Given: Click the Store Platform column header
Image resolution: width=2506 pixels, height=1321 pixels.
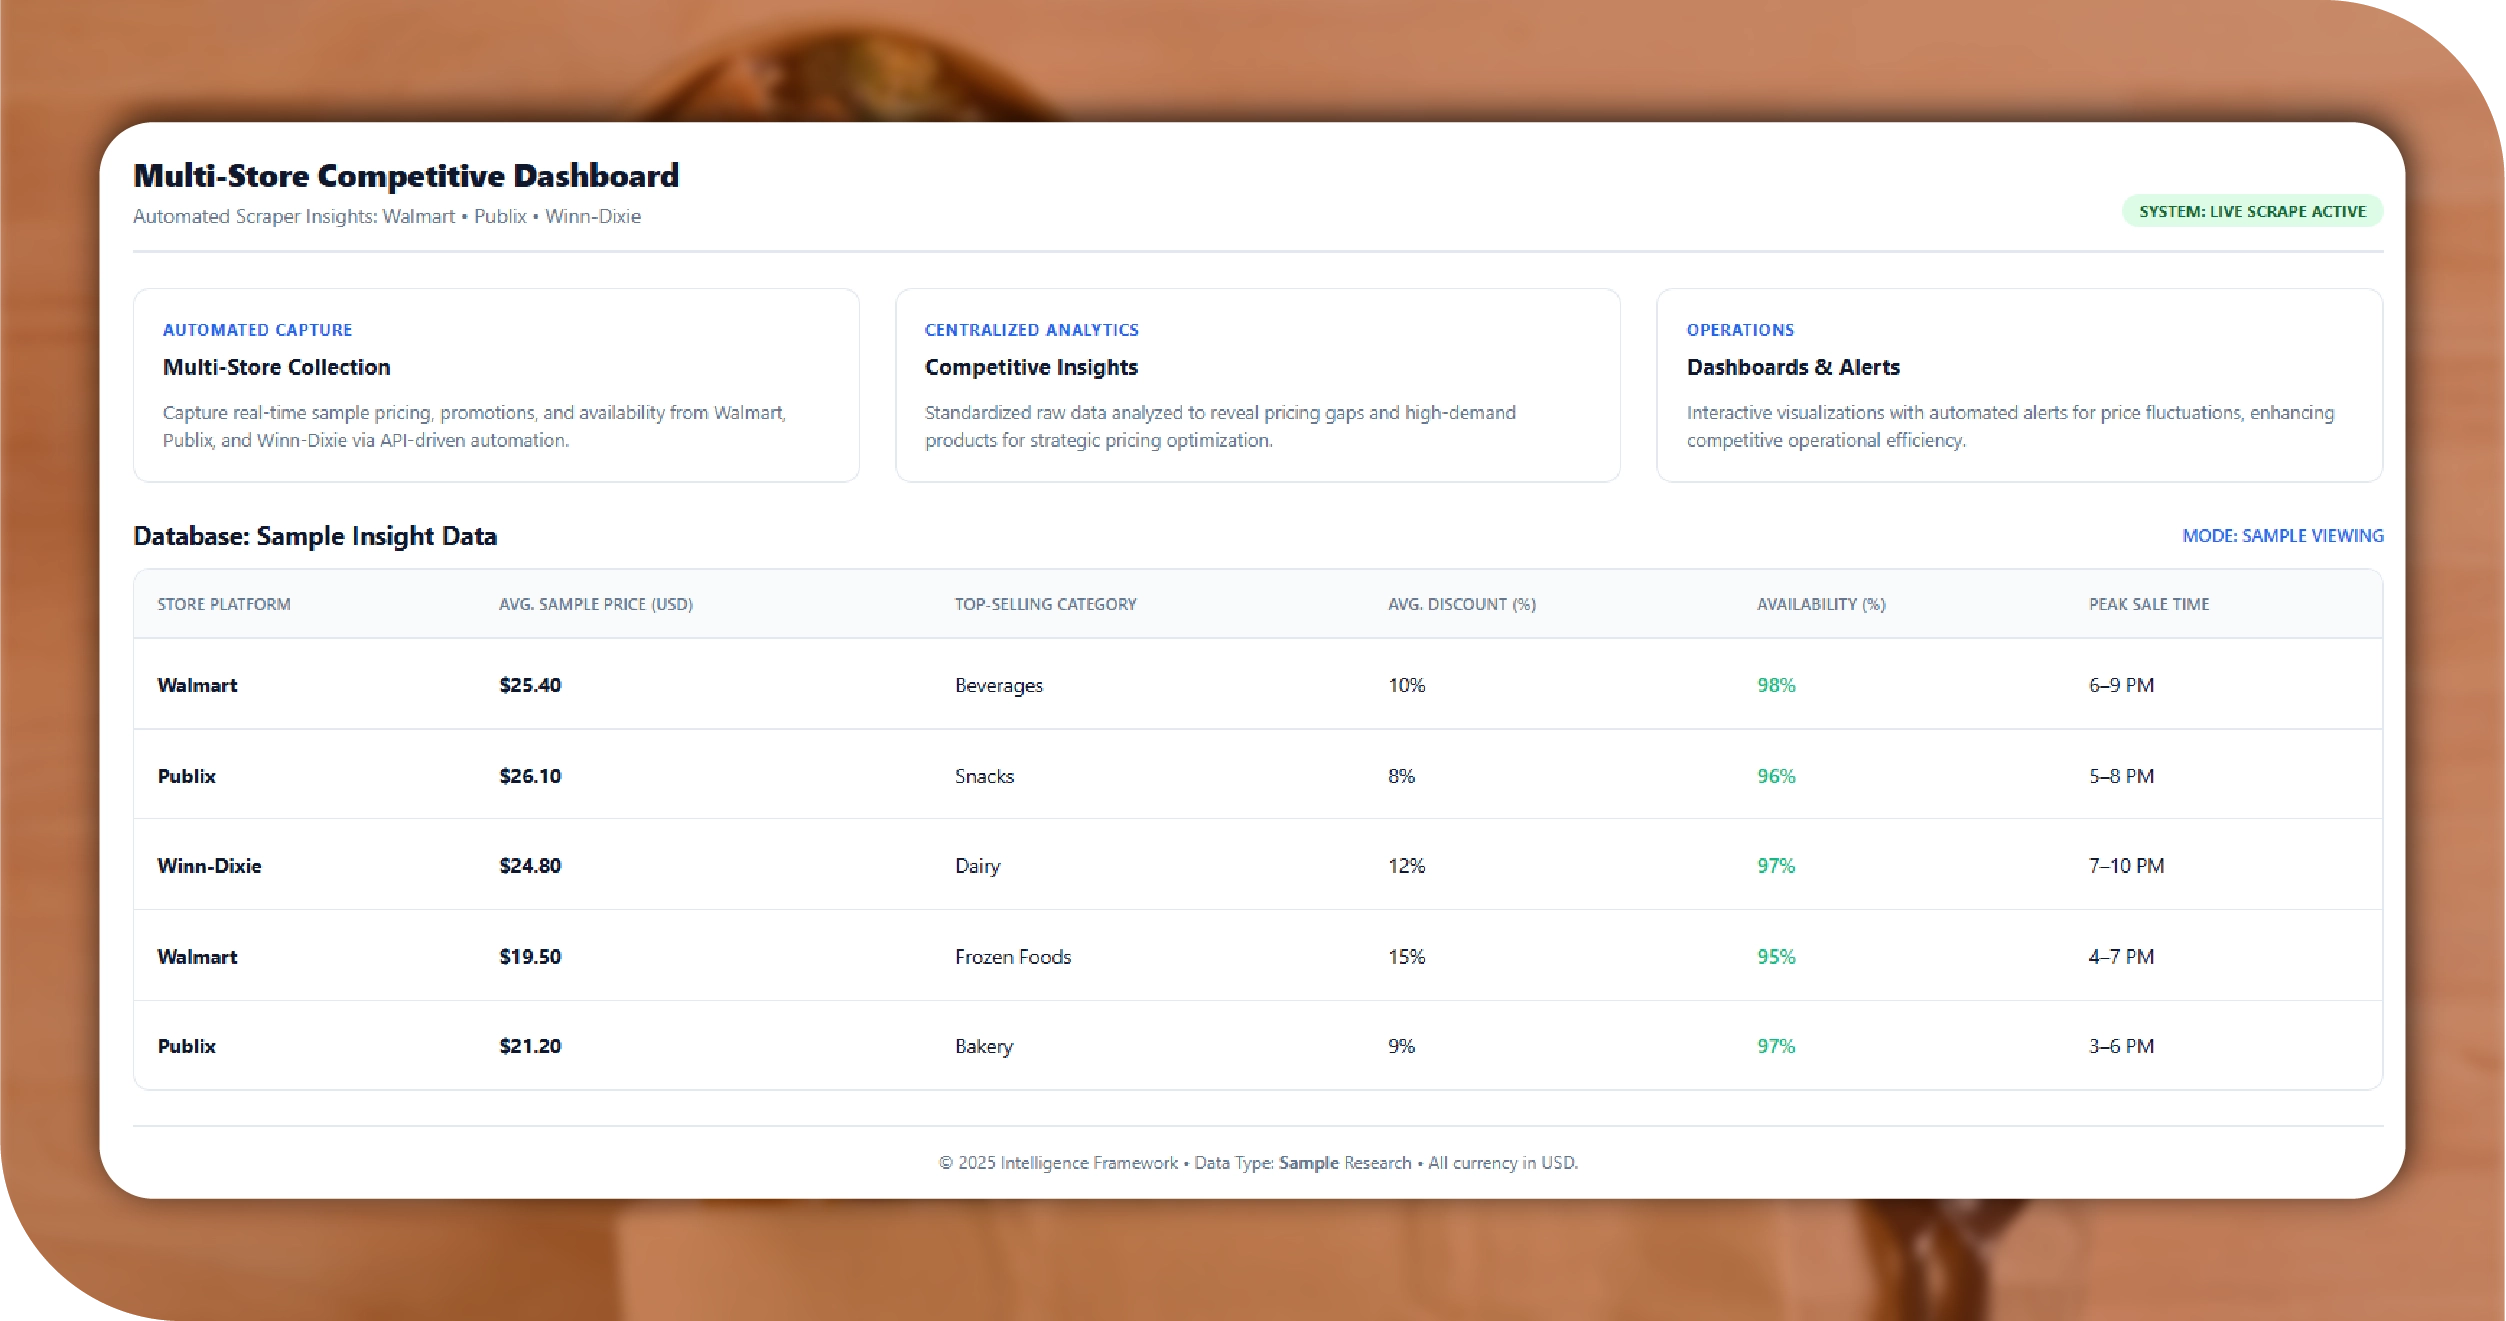Looking at the screenshot, I should [224, 604].
